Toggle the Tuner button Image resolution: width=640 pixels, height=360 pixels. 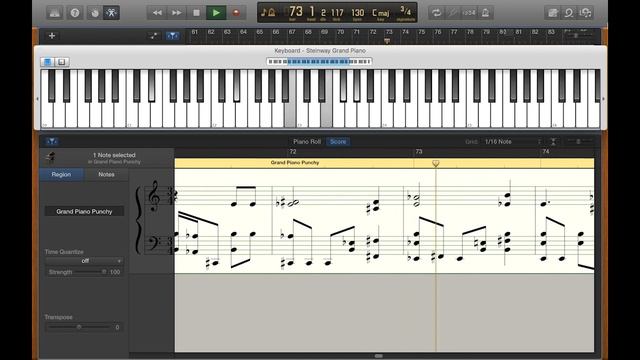point(453,13)
